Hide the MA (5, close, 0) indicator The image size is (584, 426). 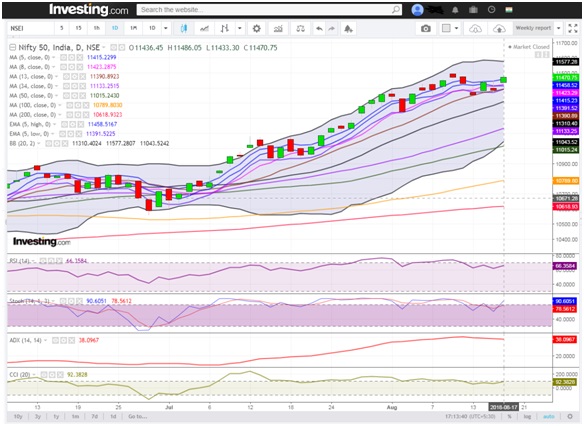pos(63,57)
